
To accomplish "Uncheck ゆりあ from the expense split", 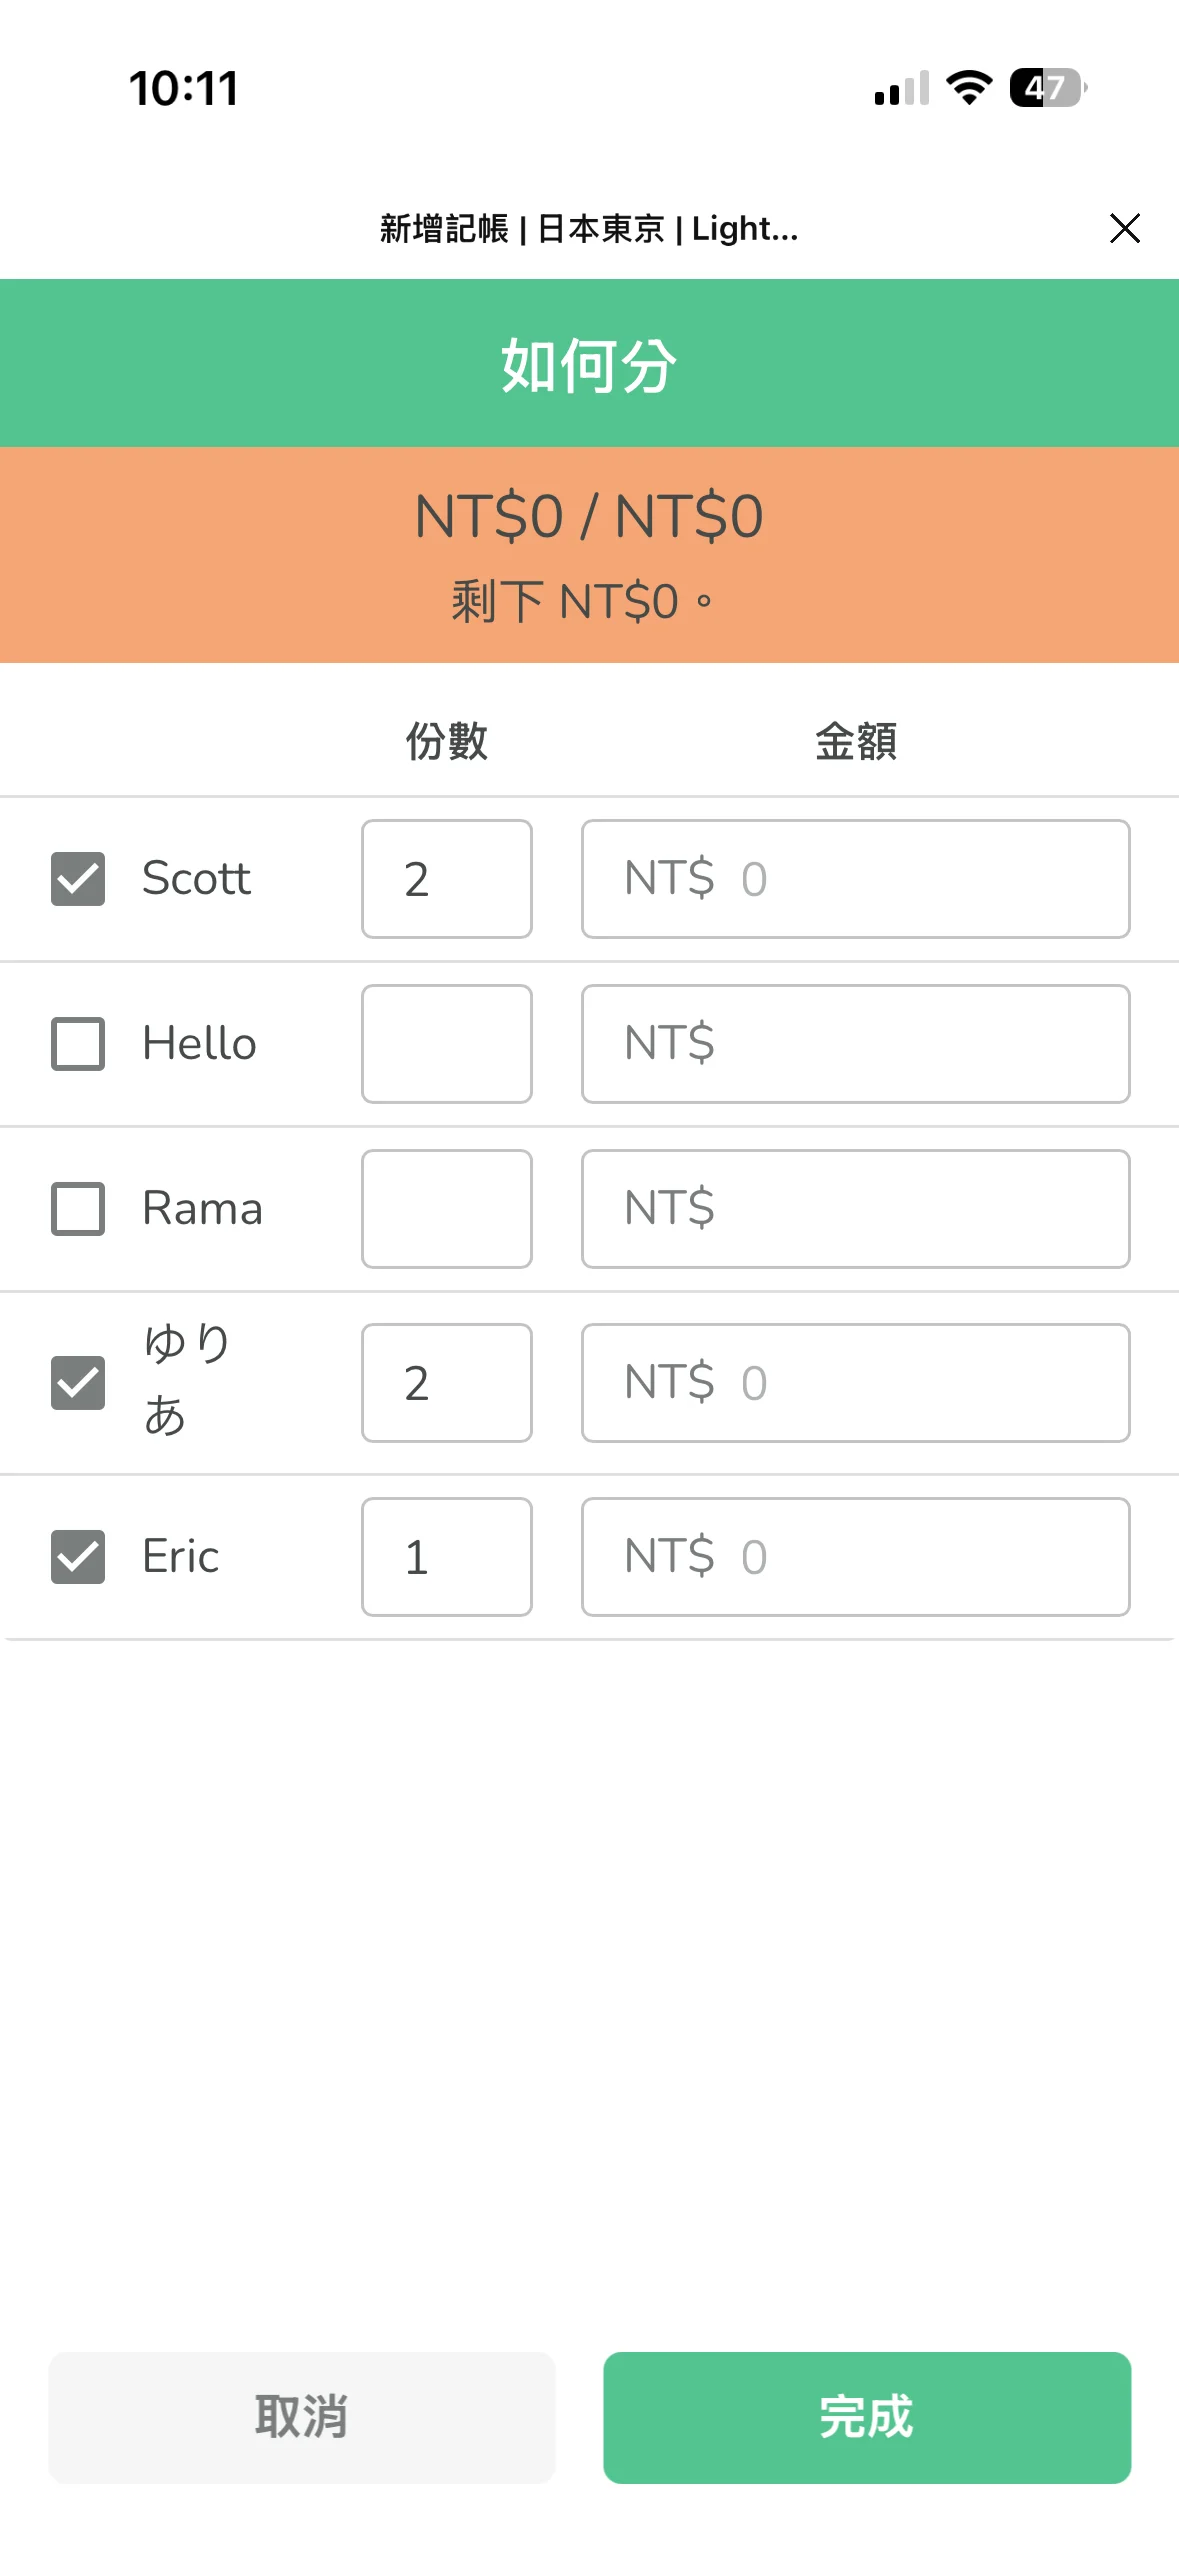I will point(77,1383).
